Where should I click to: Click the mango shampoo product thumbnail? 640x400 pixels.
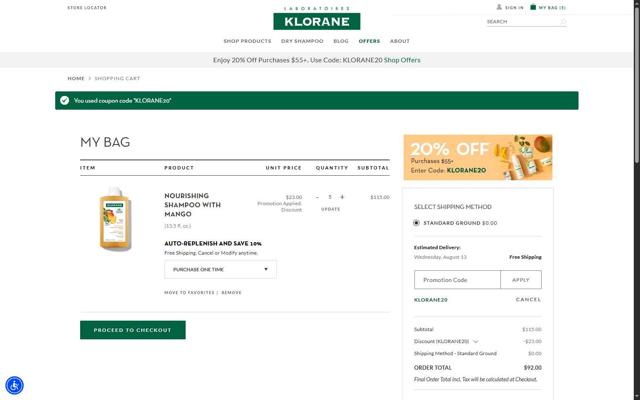click(x=115, y=219)
